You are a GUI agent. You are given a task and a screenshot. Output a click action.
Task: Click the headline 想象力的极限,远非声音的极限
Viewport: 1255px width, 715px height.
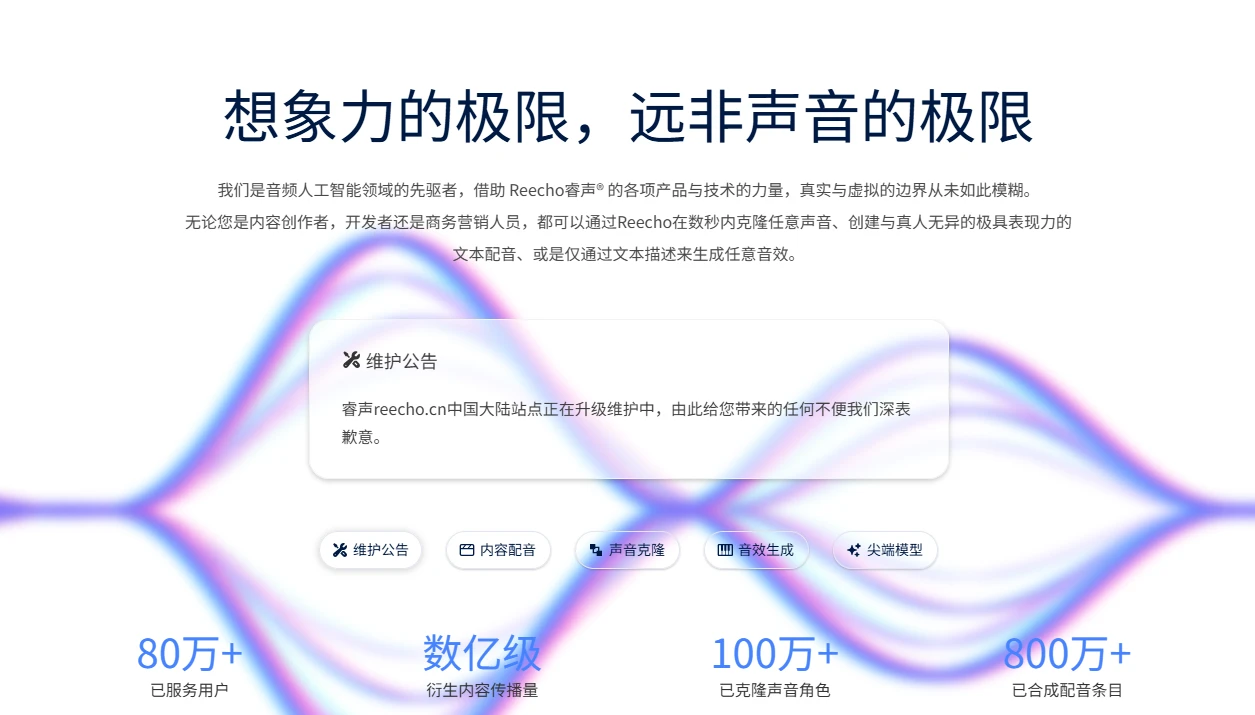628,116
